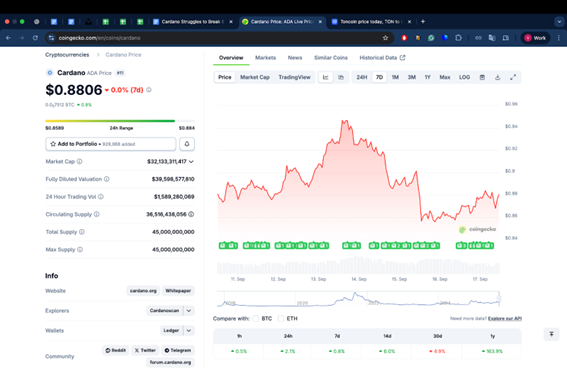This screenshot has width=567, height=368.
Task: Click the Fully Diluted Valuation info icon
Action: [107, 179]
